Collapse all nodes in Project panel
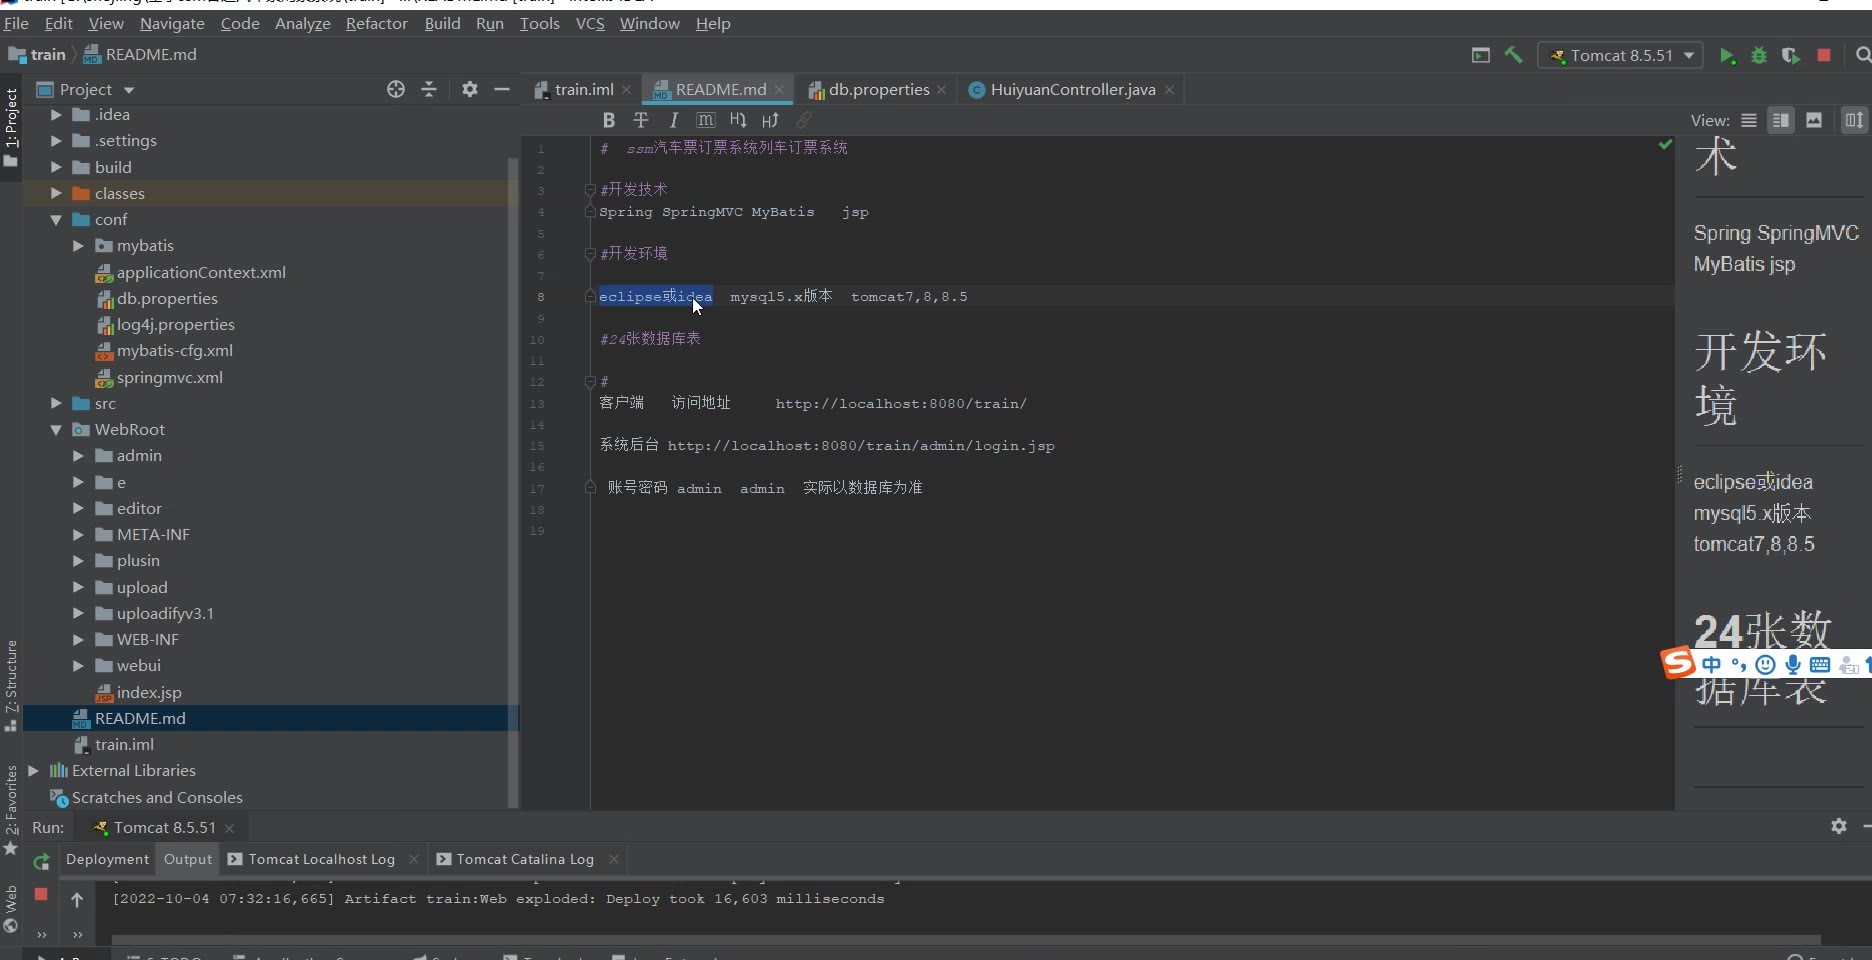This screenshot has height=960, width=1872. pos(429,89)
